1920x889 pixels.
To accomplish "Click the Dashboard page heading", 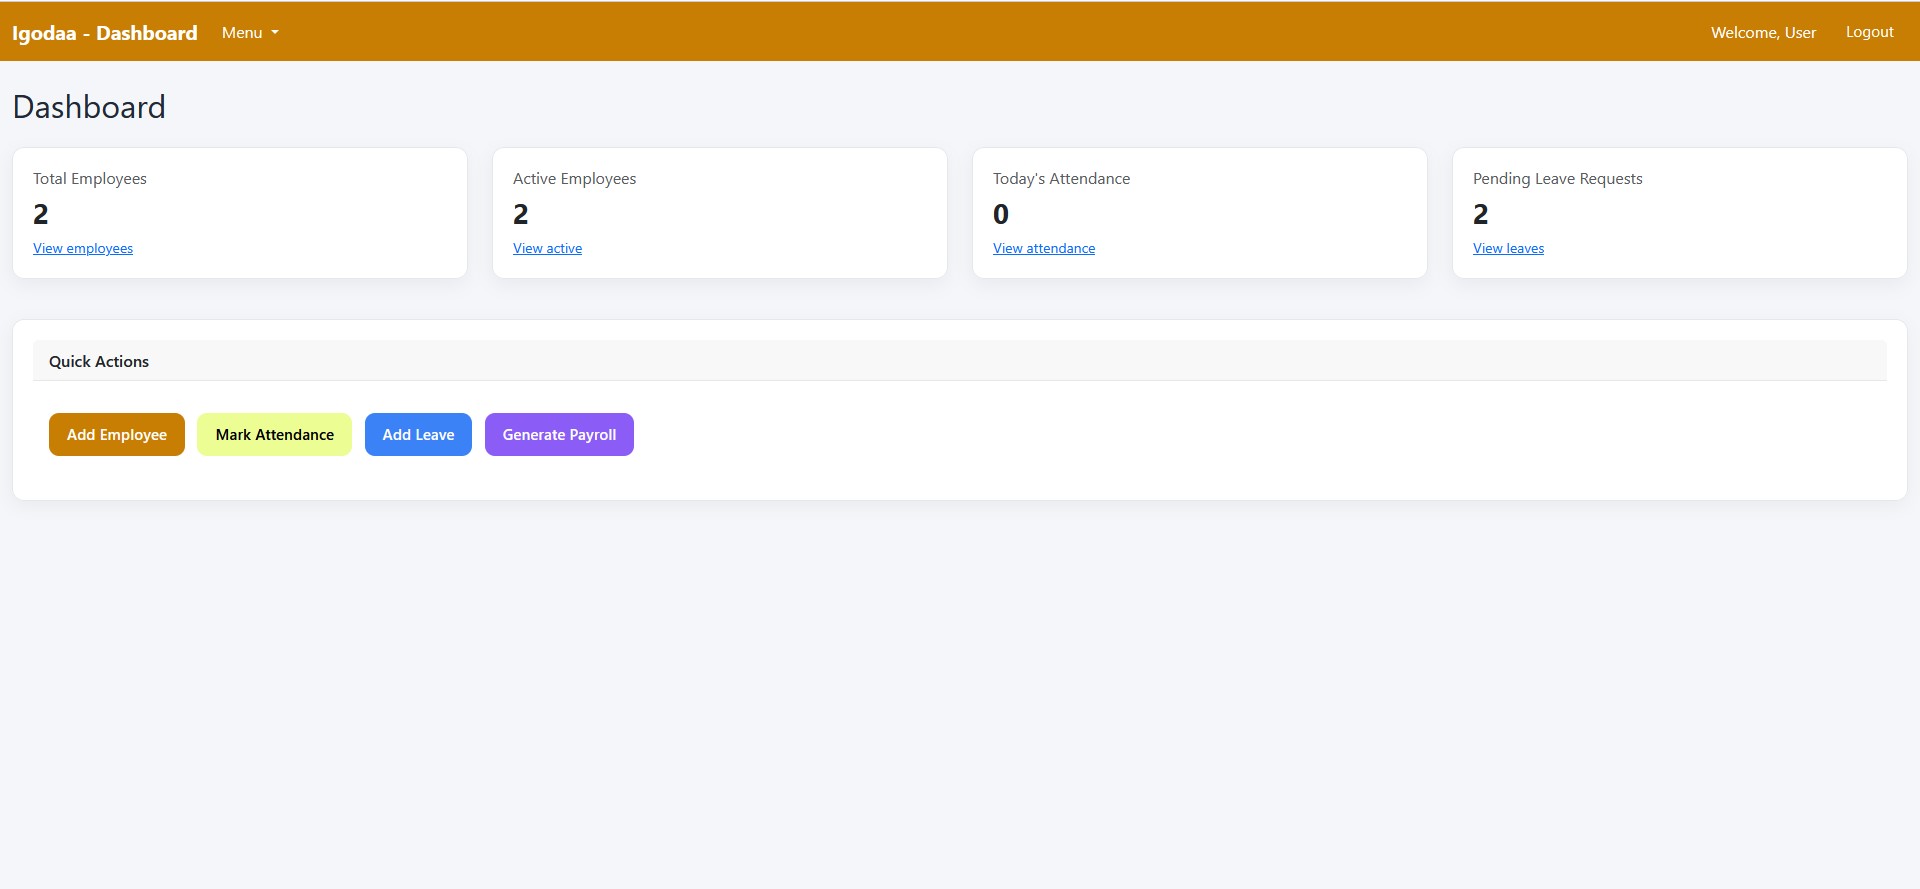I will coord(89,107).
